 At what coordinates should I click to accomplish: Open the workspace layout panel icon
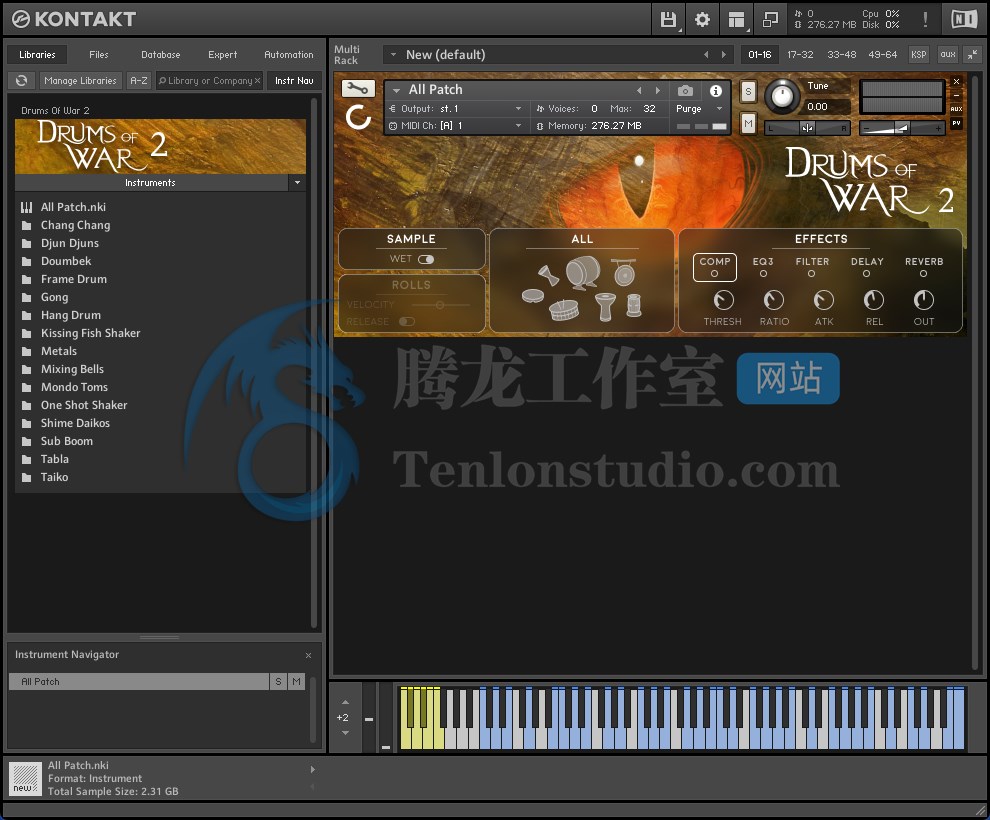pos(736,20)
